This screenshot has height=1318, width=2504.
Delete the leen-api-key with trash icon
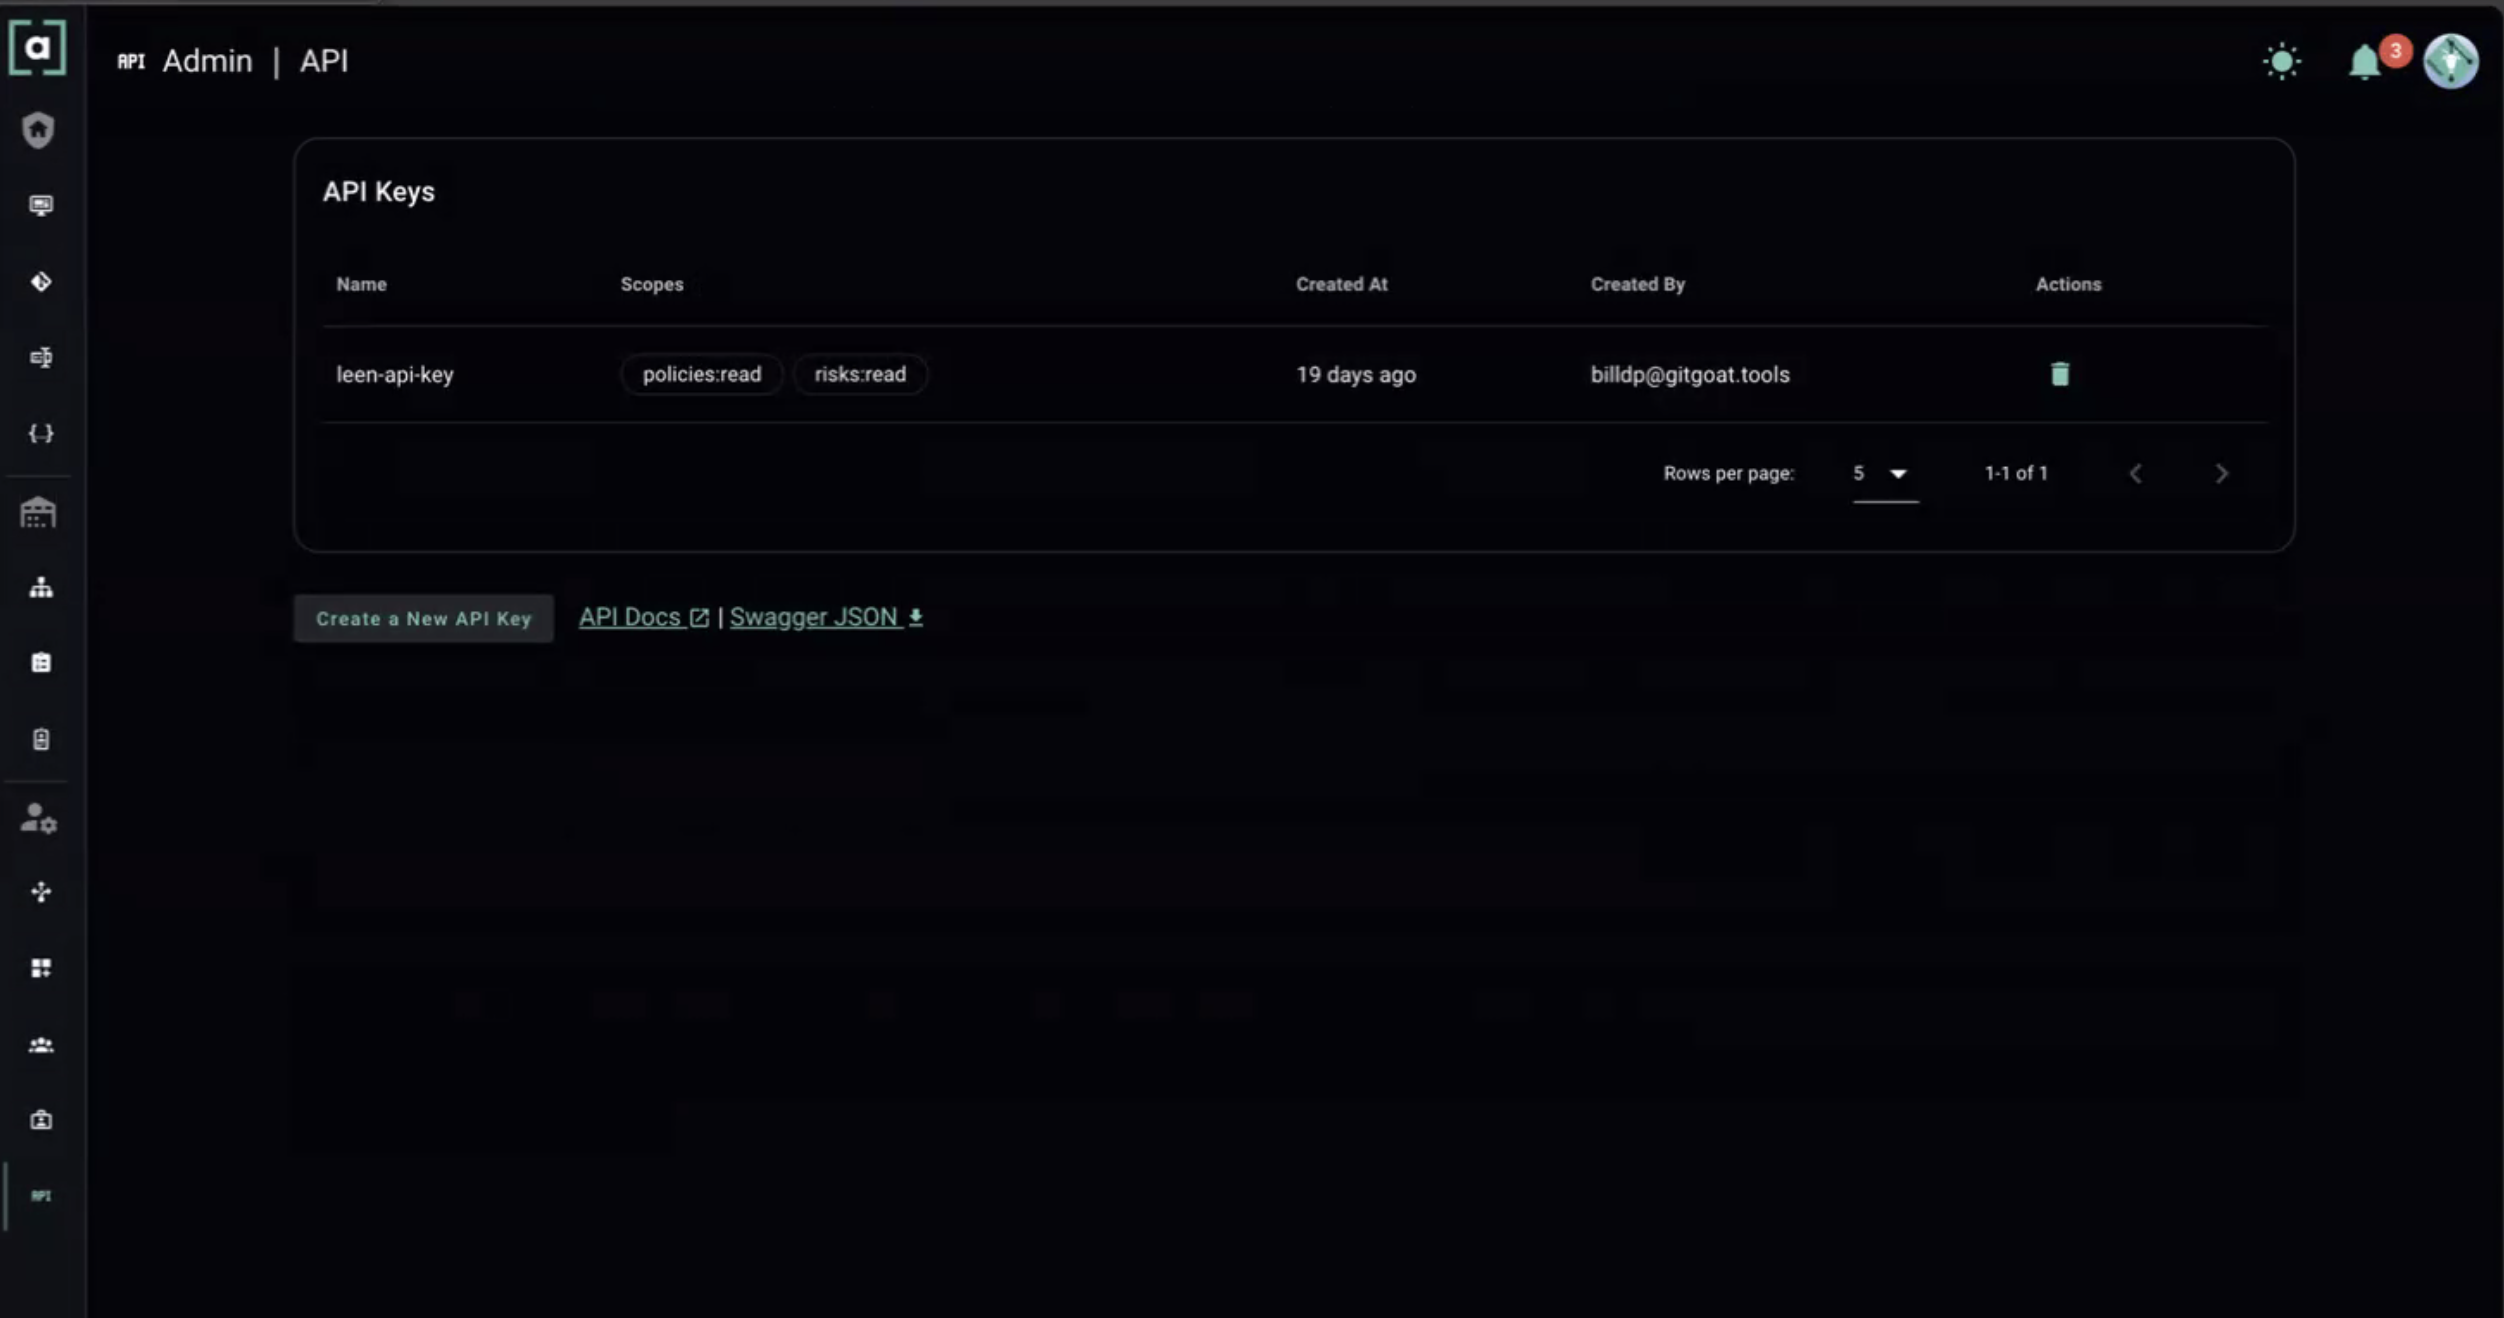tap(2060, 374)
